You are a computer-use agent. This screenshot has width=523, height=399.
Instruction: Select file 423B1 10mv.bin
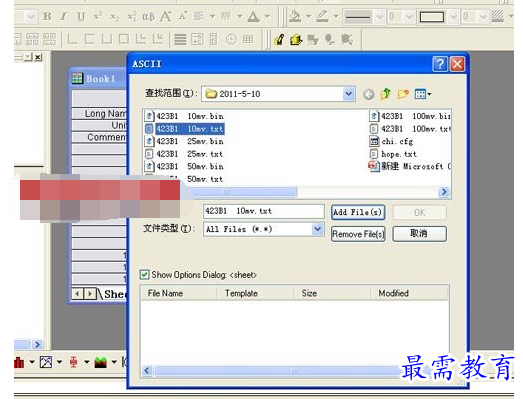click(184, 116)
